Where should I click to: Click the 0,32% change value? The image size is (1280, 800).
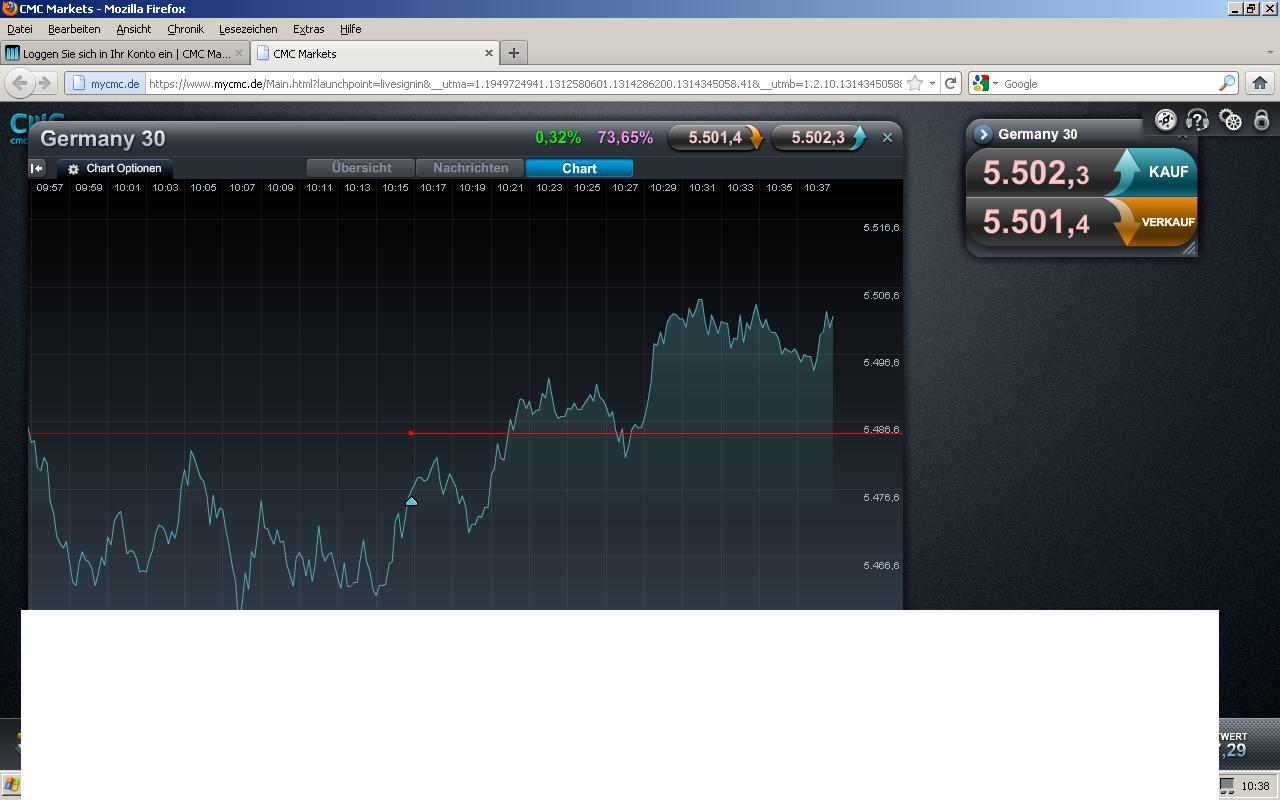coord(558,138)
